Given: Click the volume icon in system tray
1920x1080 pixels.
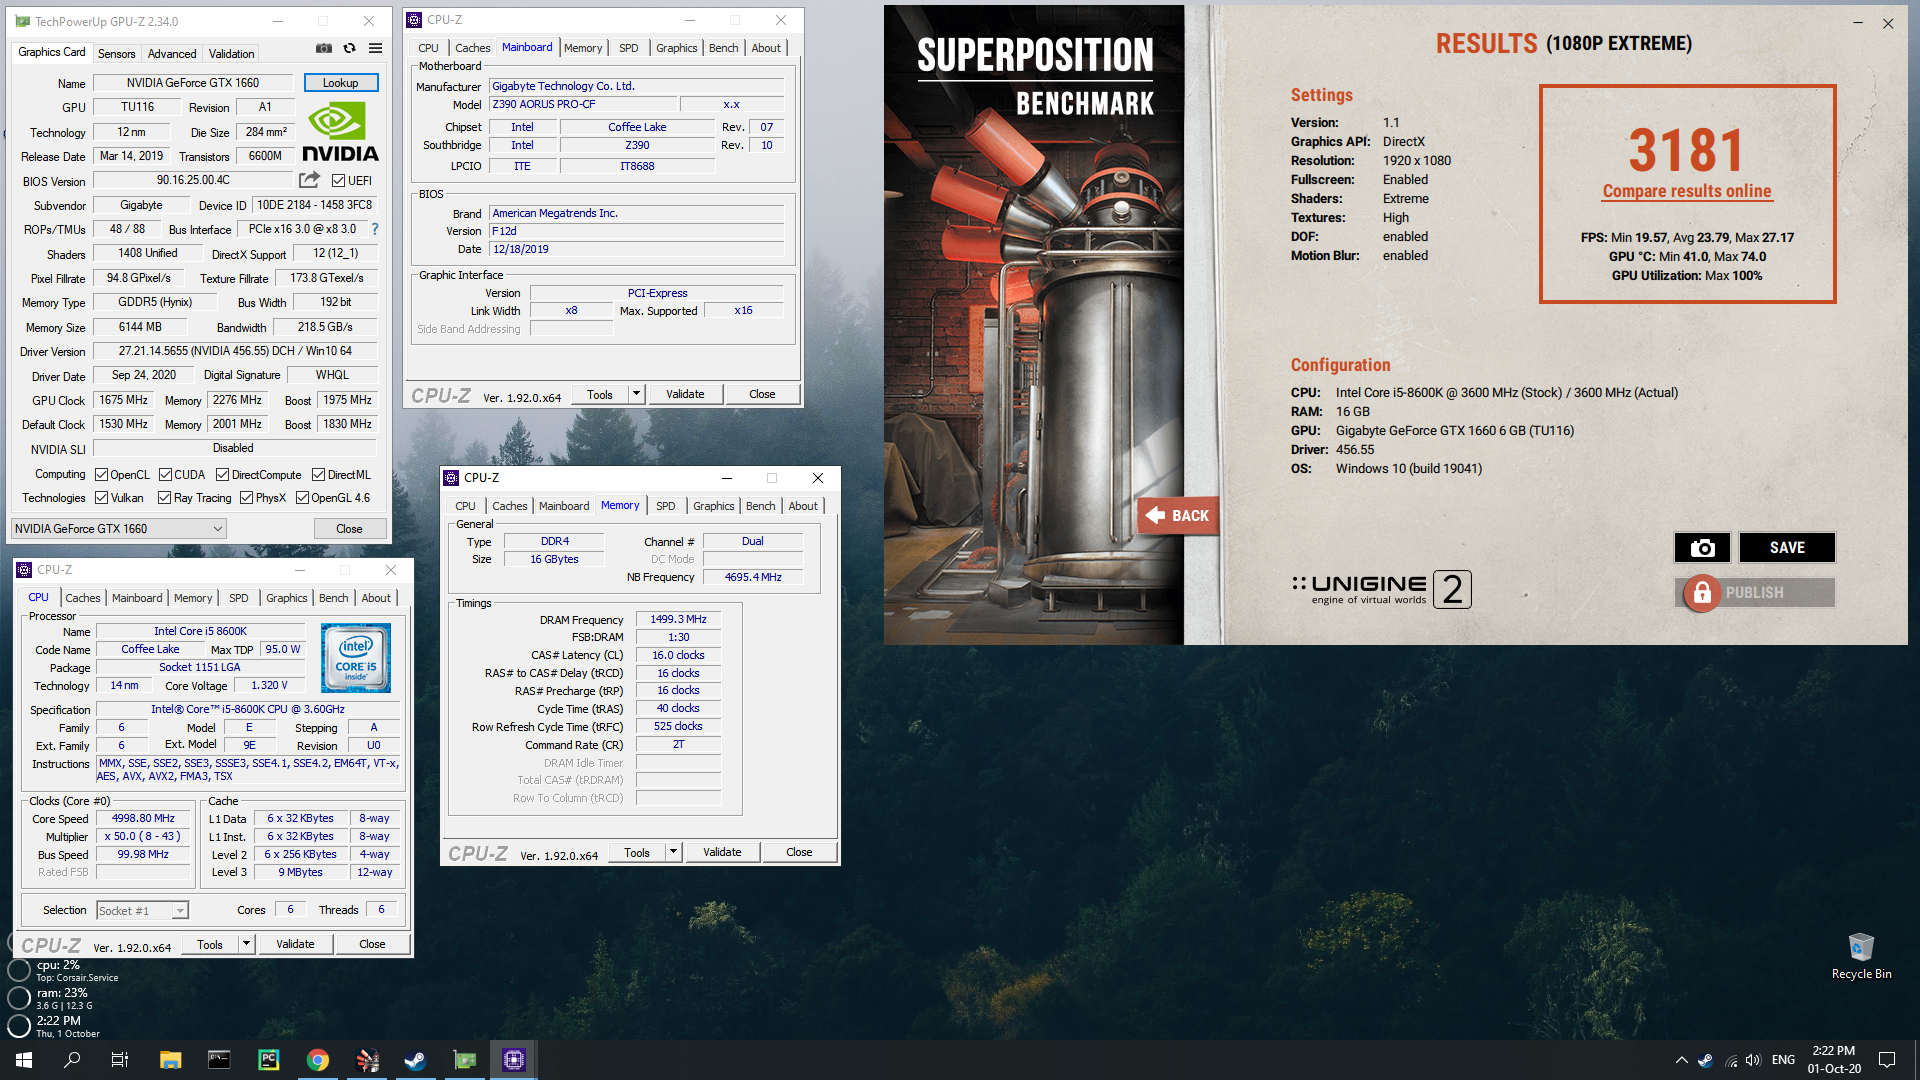Looking at the screenshot, I should tap(1753, 1060).
